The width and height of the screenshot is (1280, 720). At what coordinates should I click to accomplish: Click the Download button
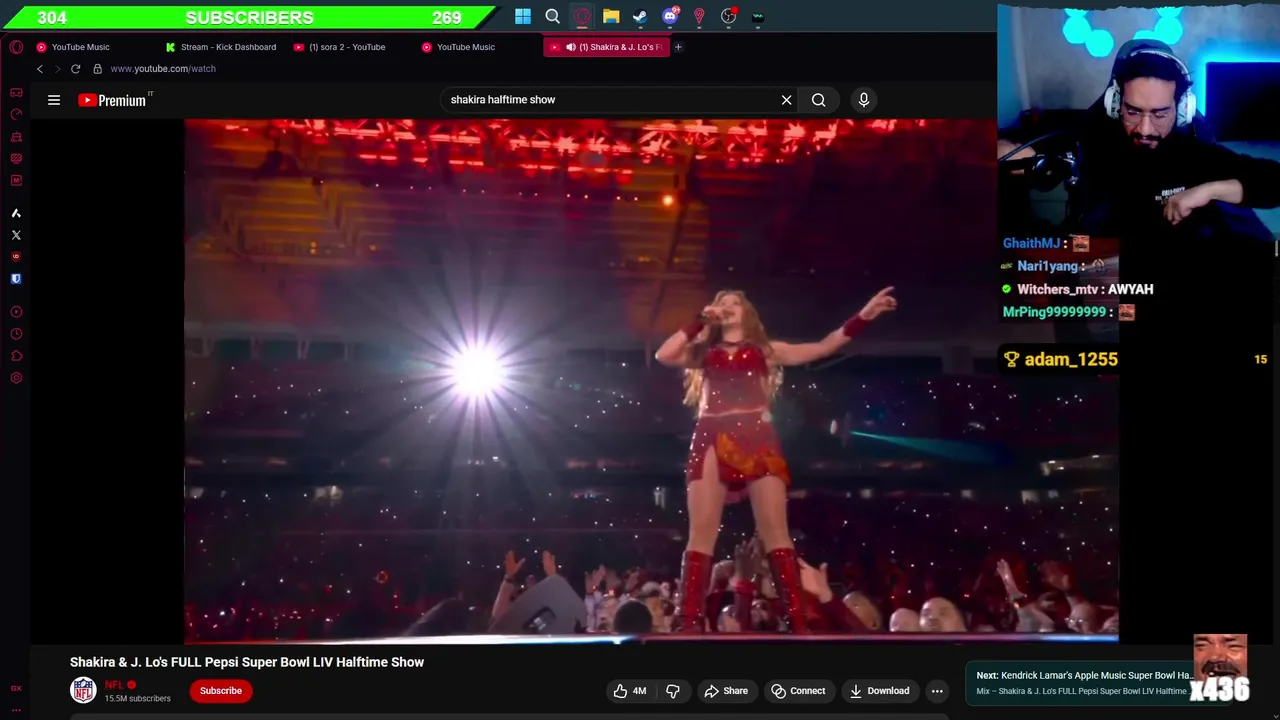tap(880, 691)
